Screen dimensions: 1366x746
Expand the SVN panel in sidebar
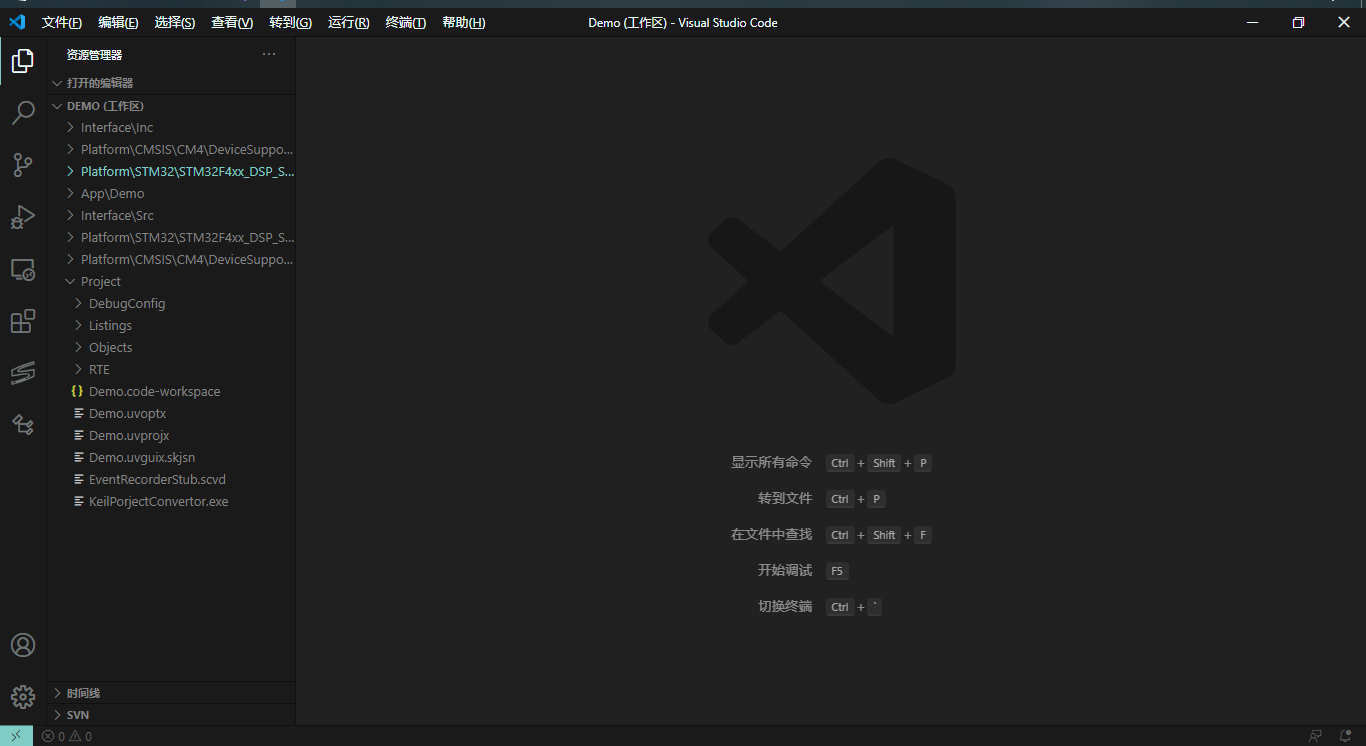point(171,715)
